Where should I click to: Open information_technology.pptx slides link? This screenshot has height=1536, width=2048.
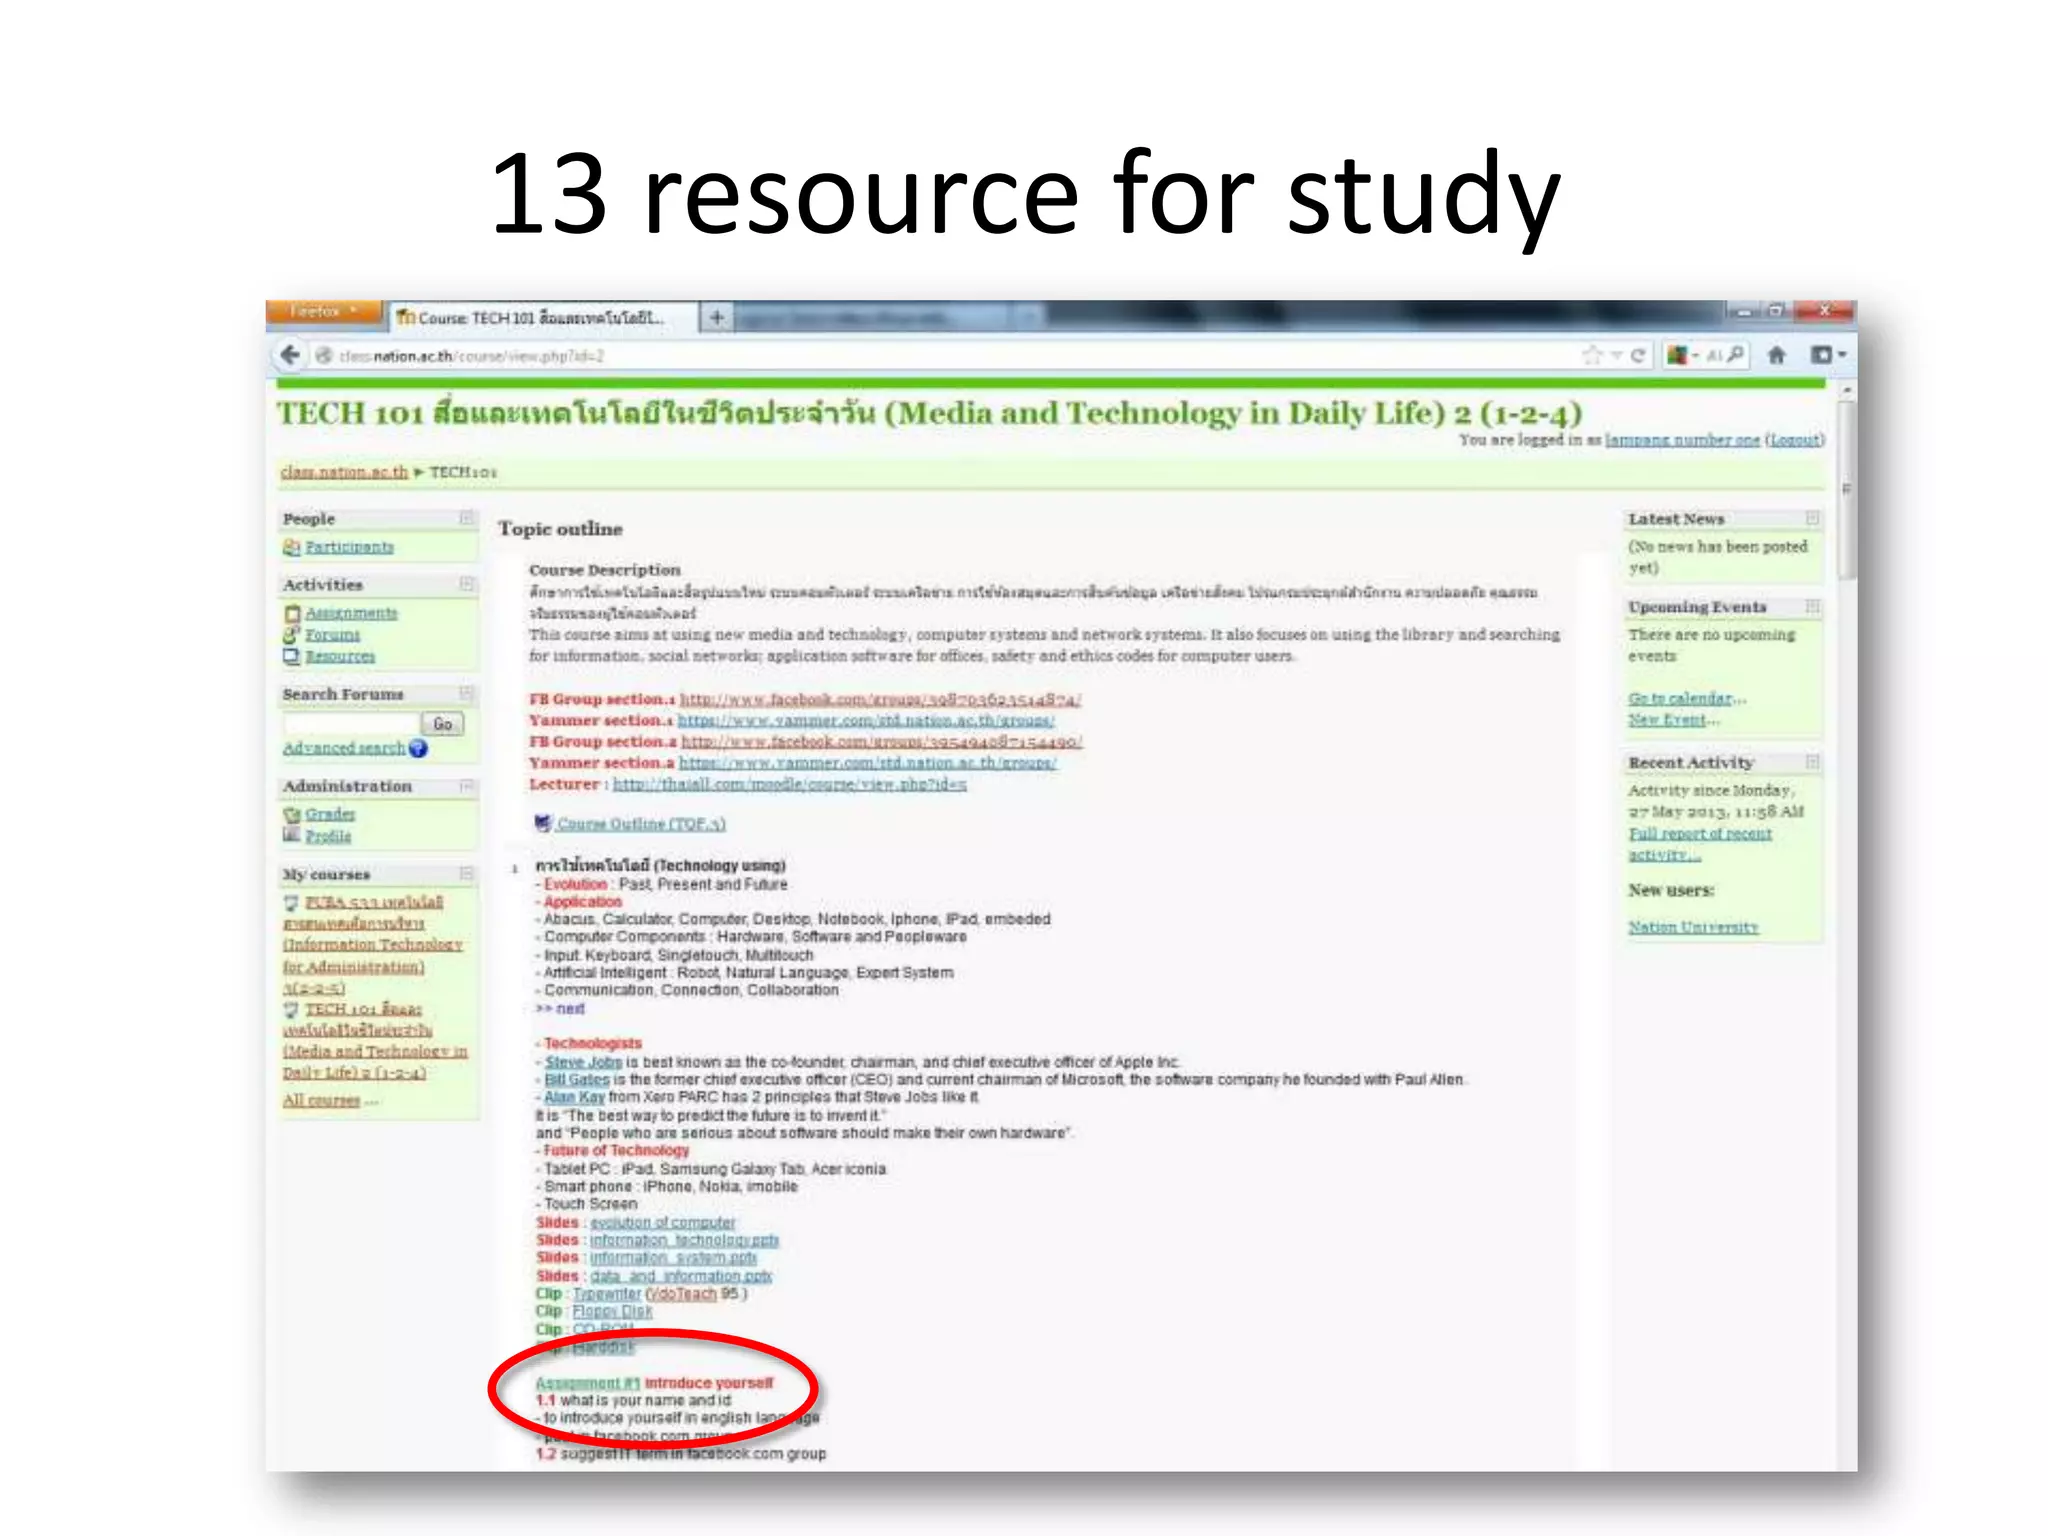click(684, 1240)
